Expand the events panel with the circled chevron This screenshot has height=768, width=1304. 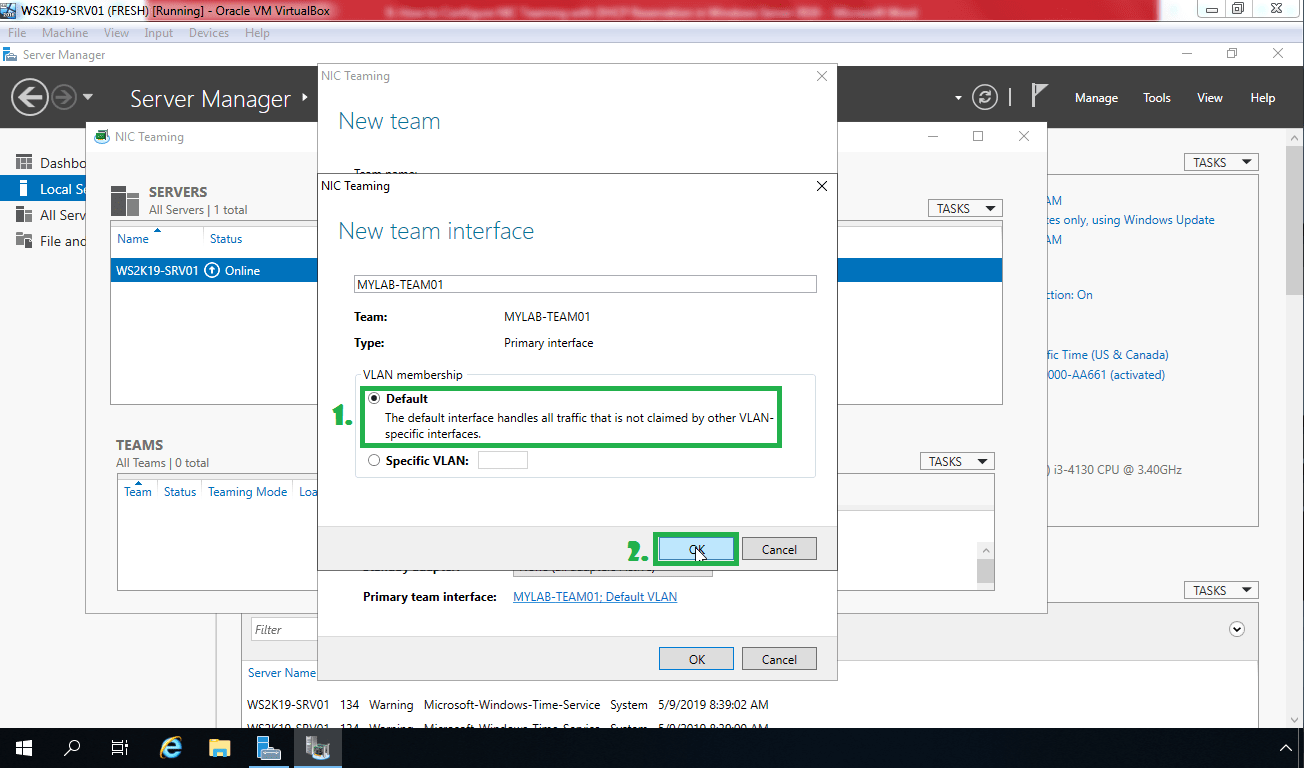1237,629
